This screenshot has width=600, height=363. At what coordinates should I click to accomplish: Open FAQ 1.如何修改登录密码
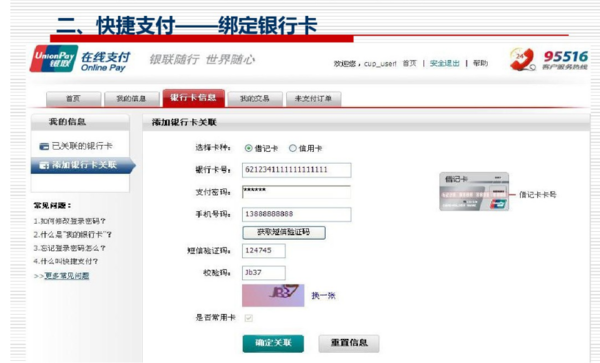[x=69, y=221]
